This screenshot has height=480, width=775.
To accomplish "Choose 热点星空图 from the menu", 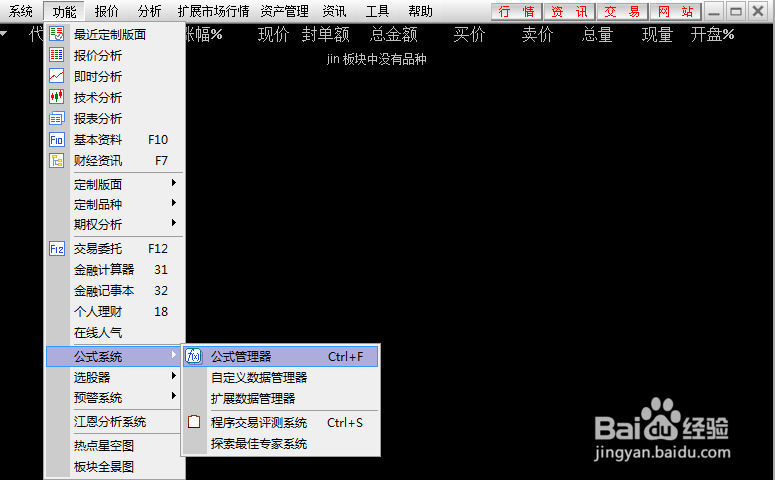I will pyautogui.click(x=115, y=445).
